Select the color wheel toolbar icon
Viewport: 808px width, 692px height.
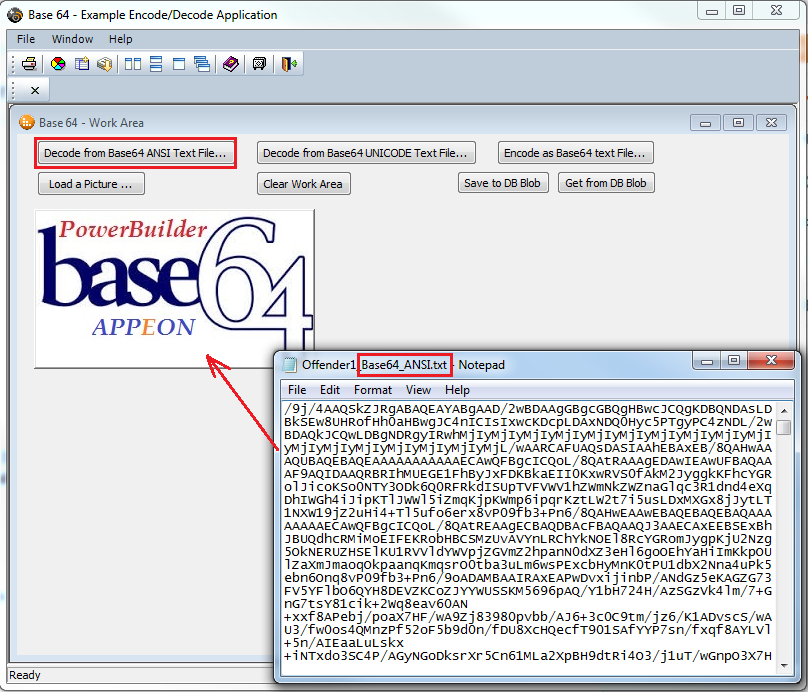click(57, 63)
